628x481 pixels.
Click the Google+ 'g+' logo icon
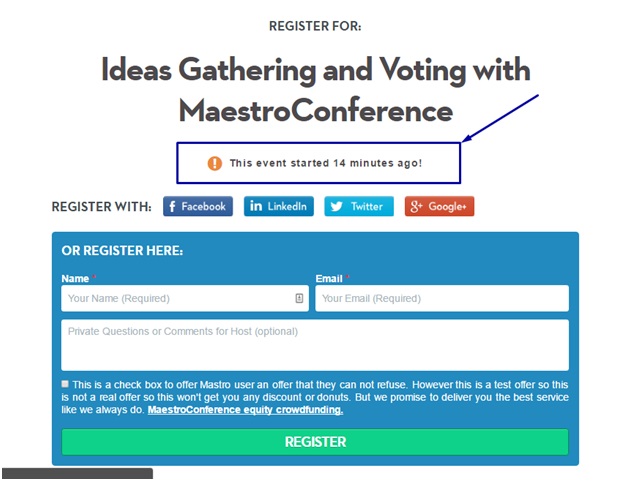coord(416,206)
